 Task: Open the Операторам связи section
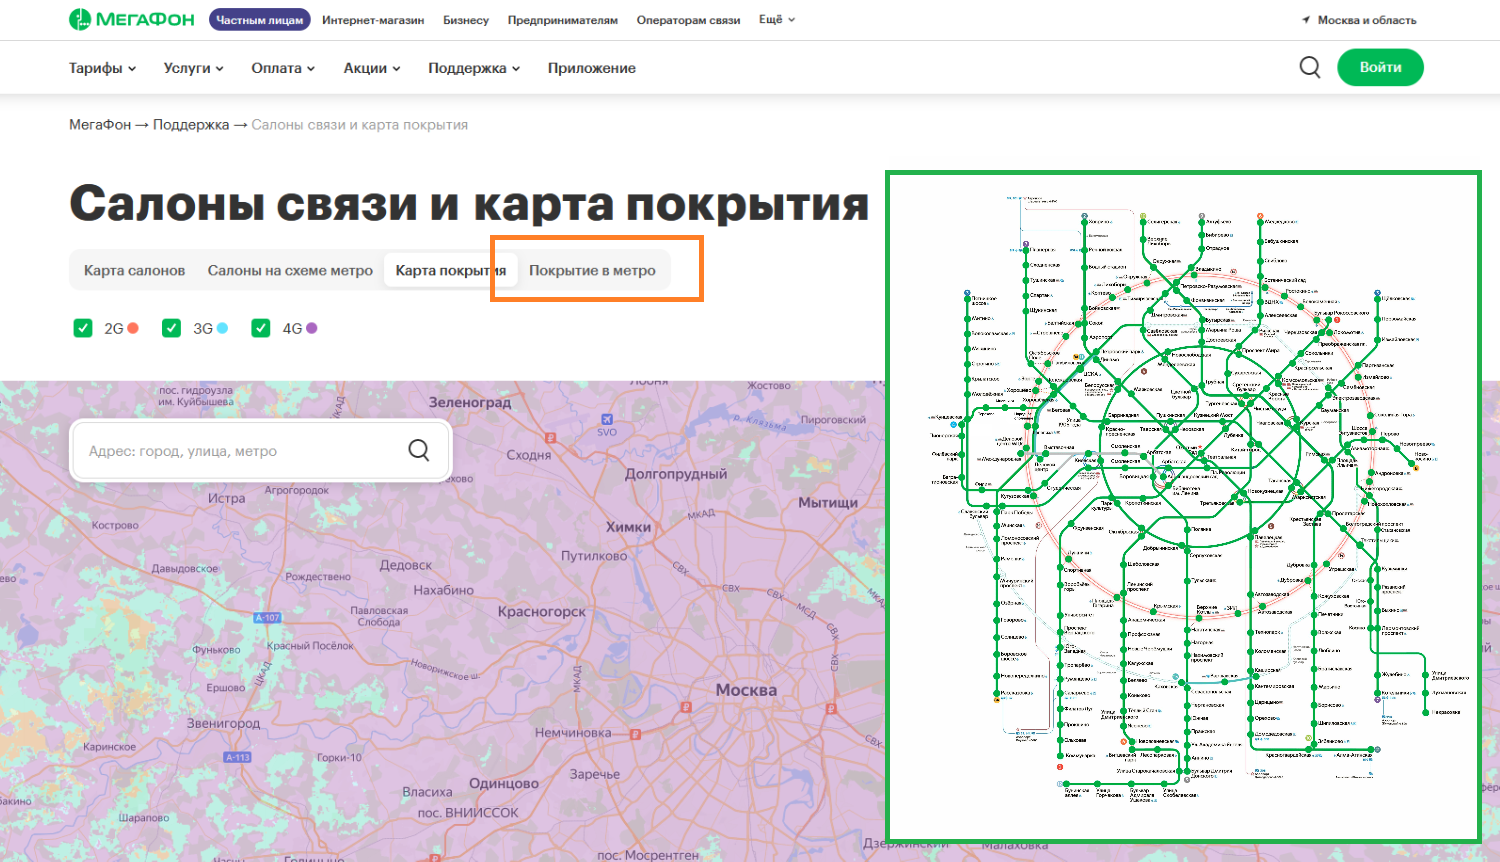tap(688, 20)
